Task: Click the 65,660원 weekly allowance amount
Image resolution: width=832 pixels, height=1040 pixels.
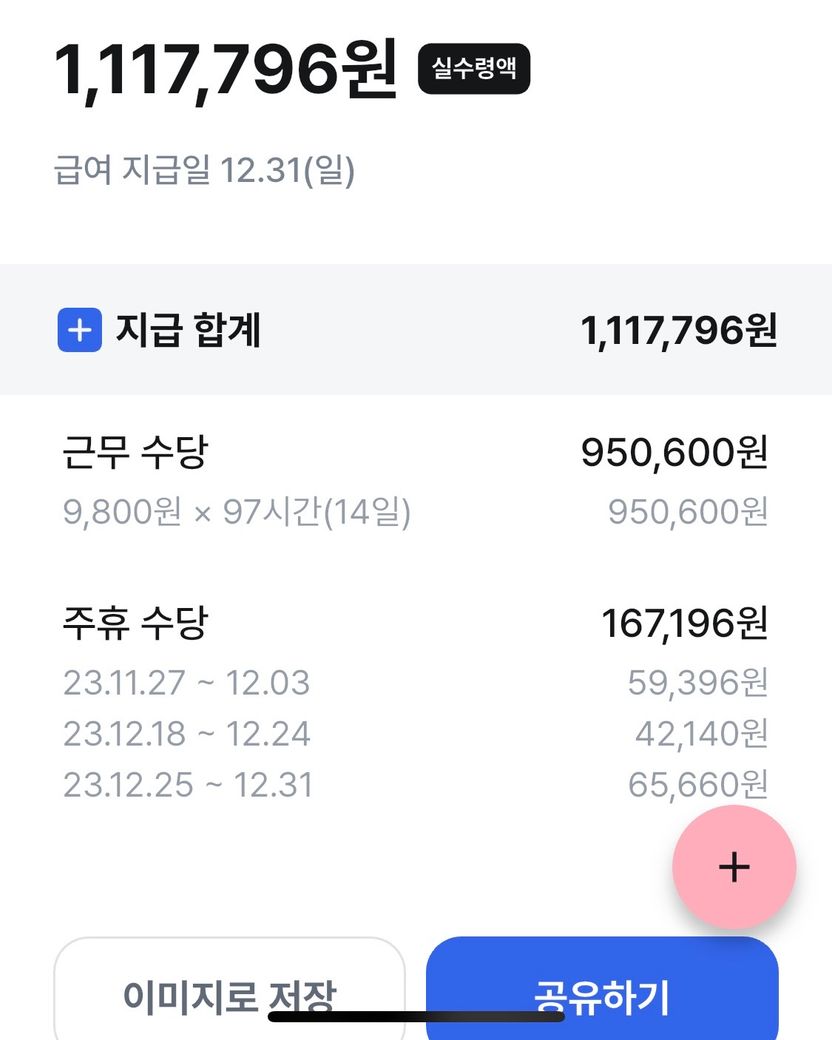Action: 697,785
